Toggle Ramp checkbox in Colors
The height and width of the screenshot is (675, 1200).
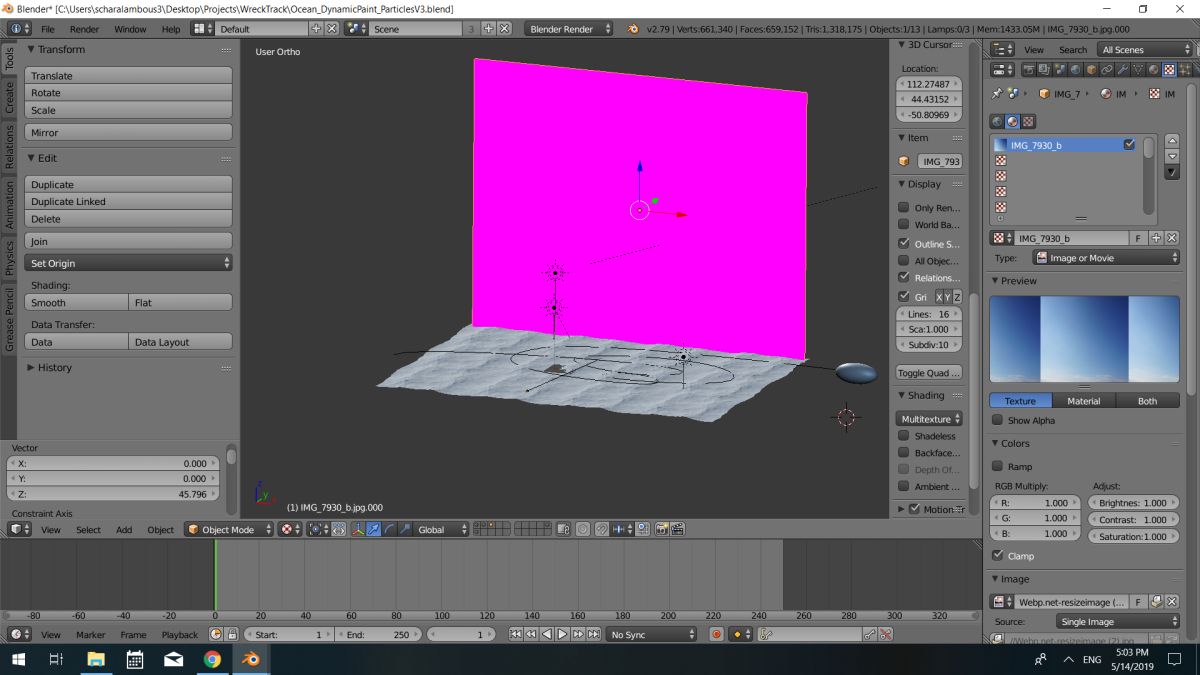point(997,466)
